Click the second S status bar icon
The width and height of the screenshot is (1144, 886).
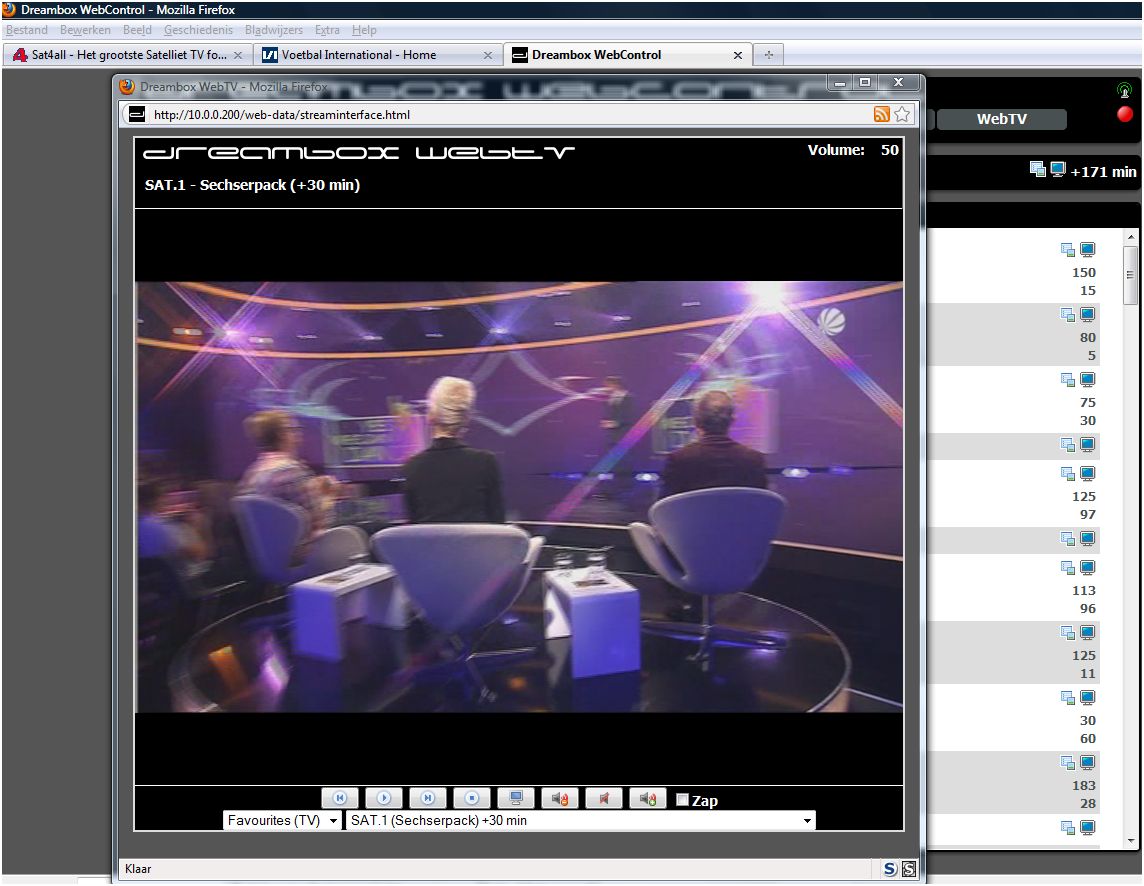pyautogui.click(x=908, y=868)
